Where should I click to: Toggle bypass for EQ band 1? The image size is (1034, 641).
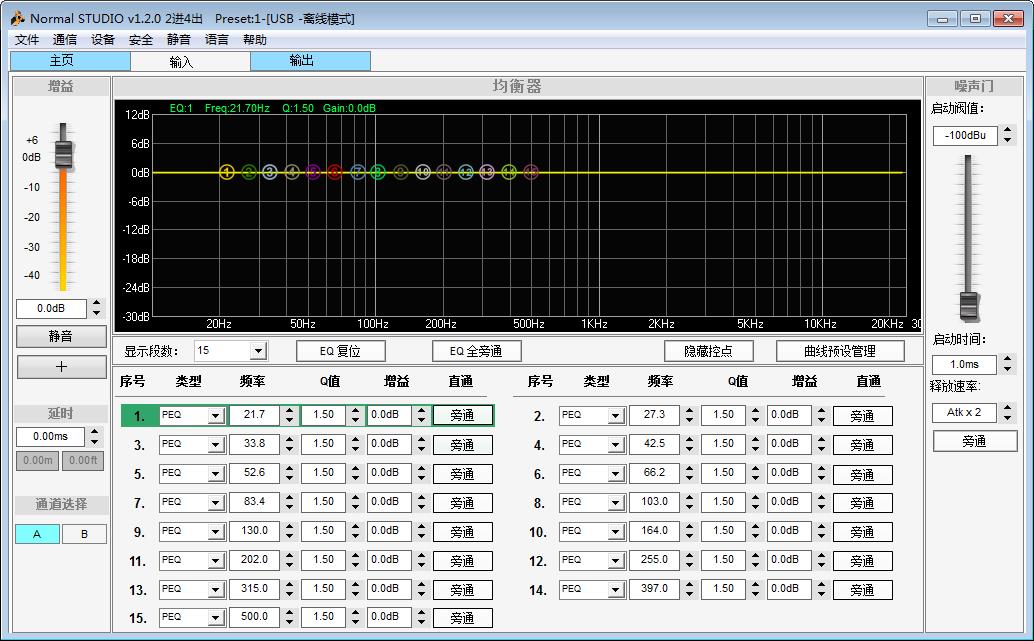click(x=462, y=416)
